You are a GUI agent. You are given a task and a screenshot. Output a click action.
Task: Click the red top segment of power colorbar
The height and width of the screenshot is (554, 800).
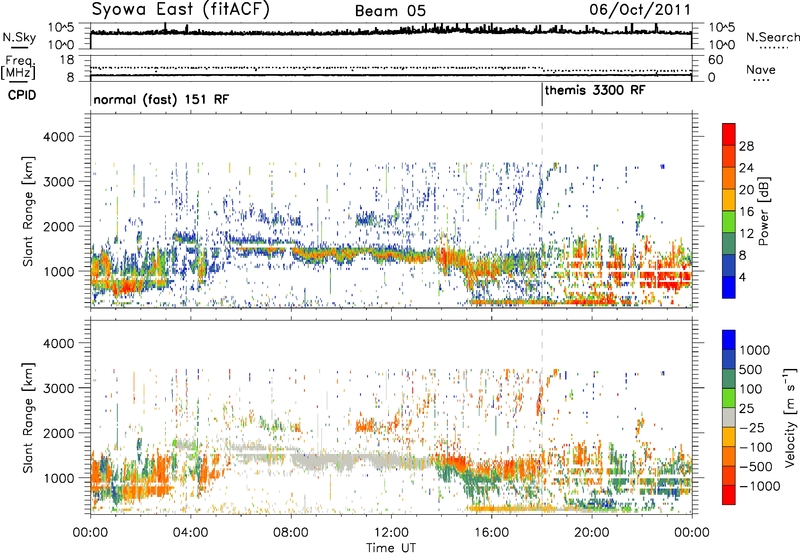pyautogui.click(x=729, y=134)
